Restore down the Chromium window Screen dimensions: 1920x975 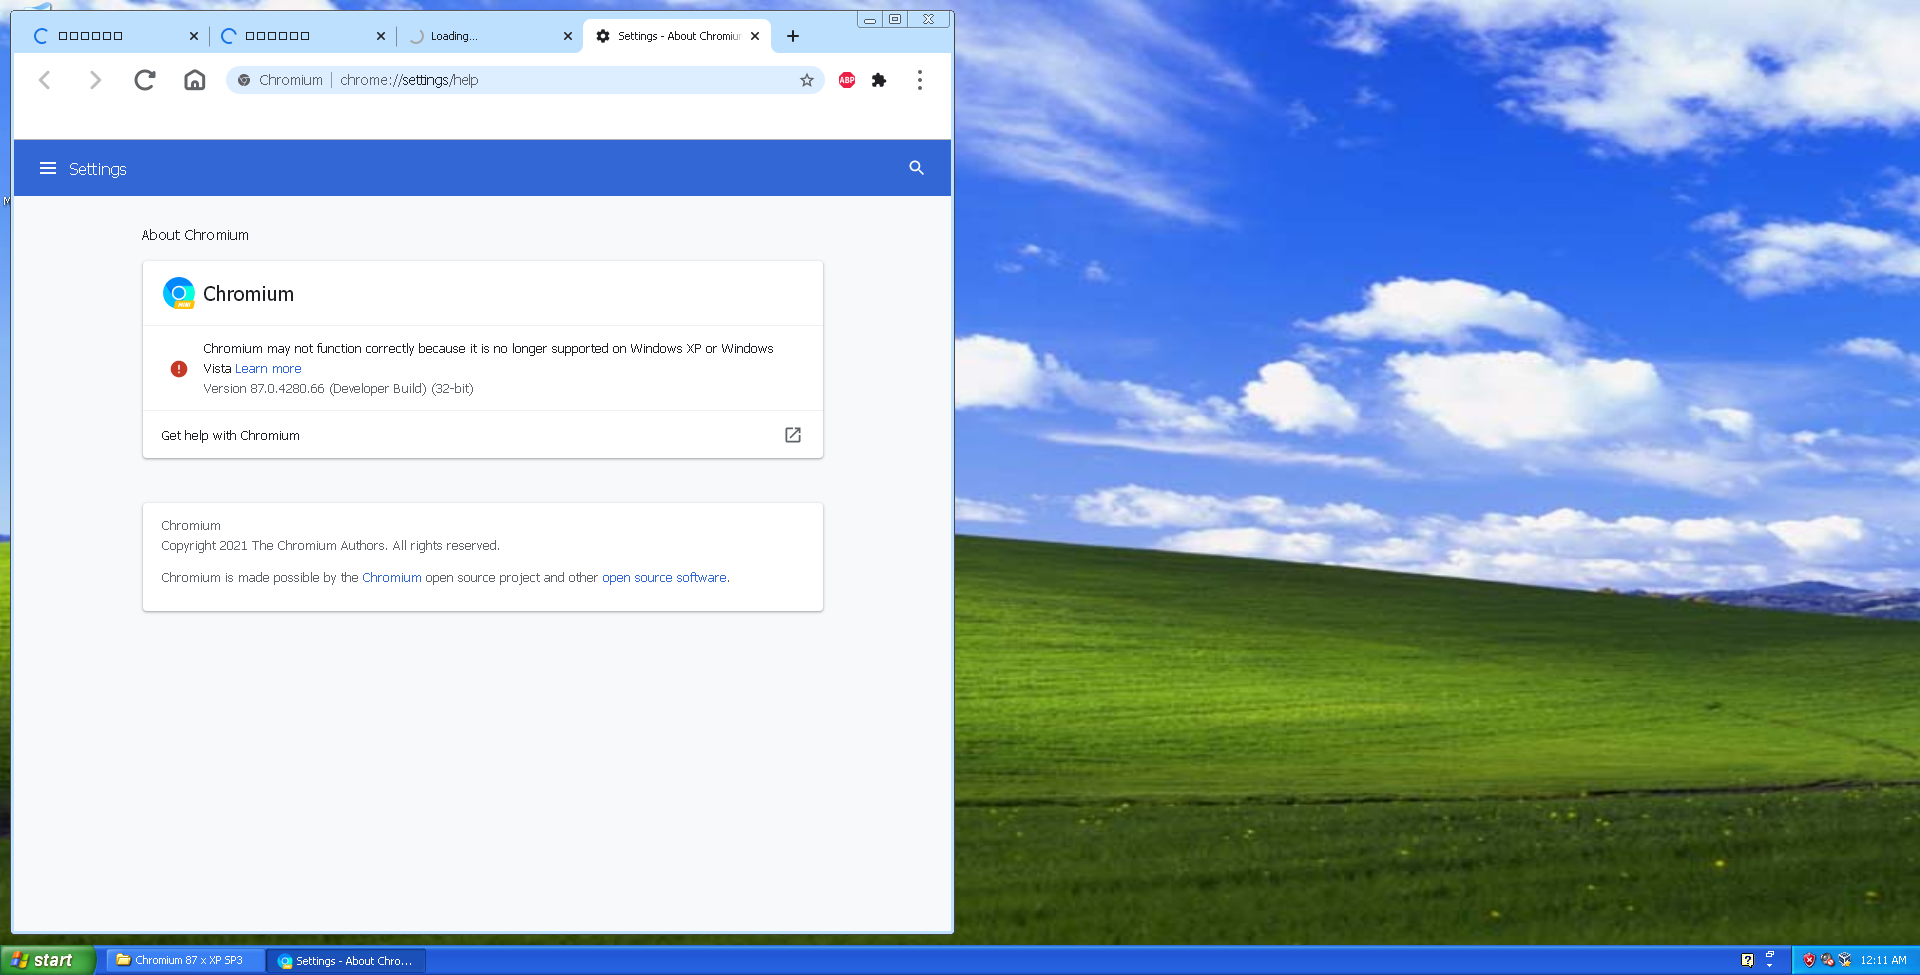pos(895,19)
